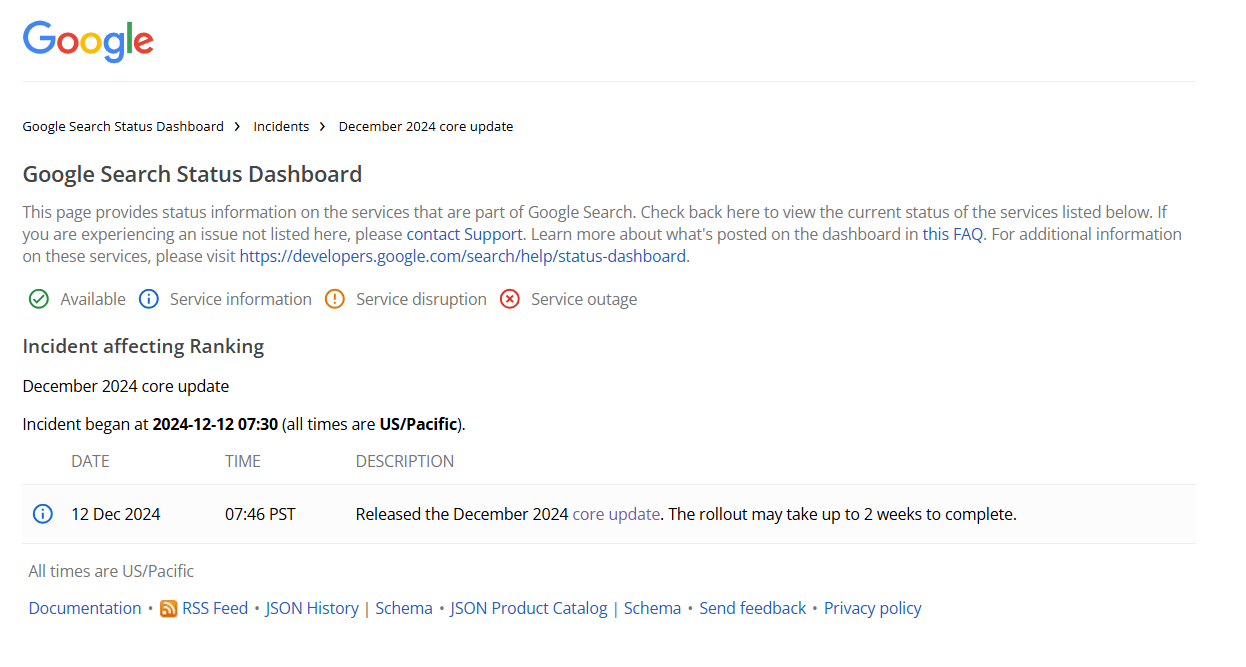Screen dimensions: 1246x667
Task: Click the Incident affecting Ranking heading
Action: 143,346
